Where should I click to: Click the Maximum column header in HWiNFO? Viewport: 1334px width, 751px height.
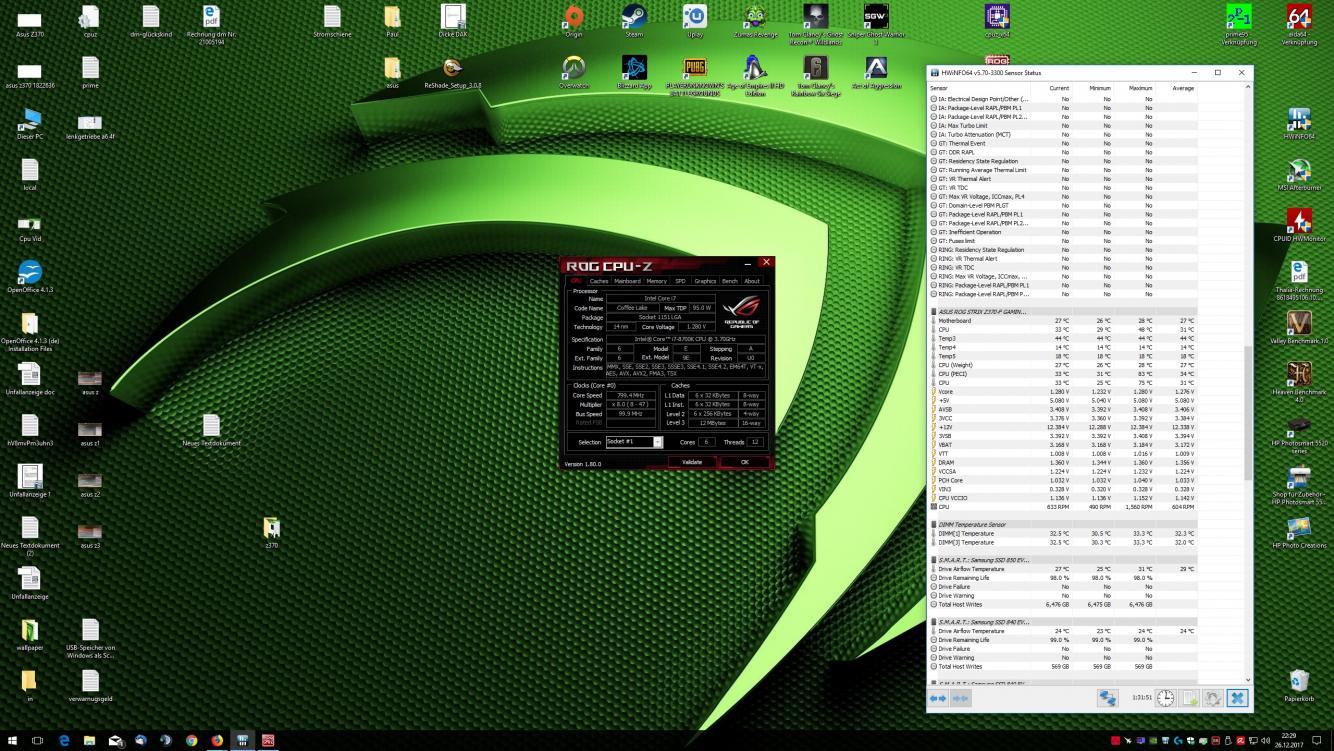point(1140,88)
